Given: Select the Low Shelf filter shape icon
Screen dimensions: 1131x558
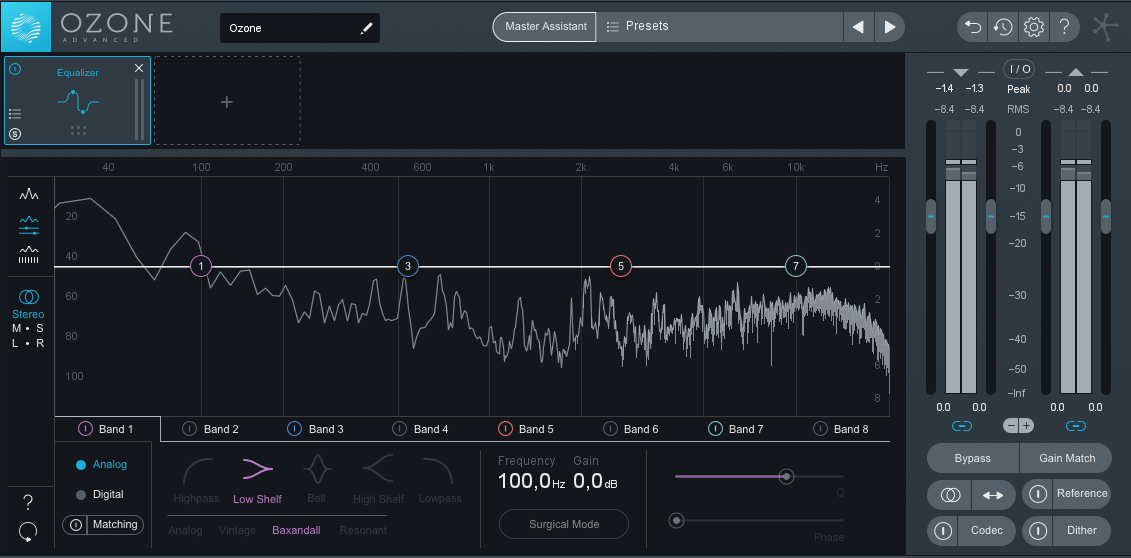Looking at the screenshot, I should coord(258,470).
